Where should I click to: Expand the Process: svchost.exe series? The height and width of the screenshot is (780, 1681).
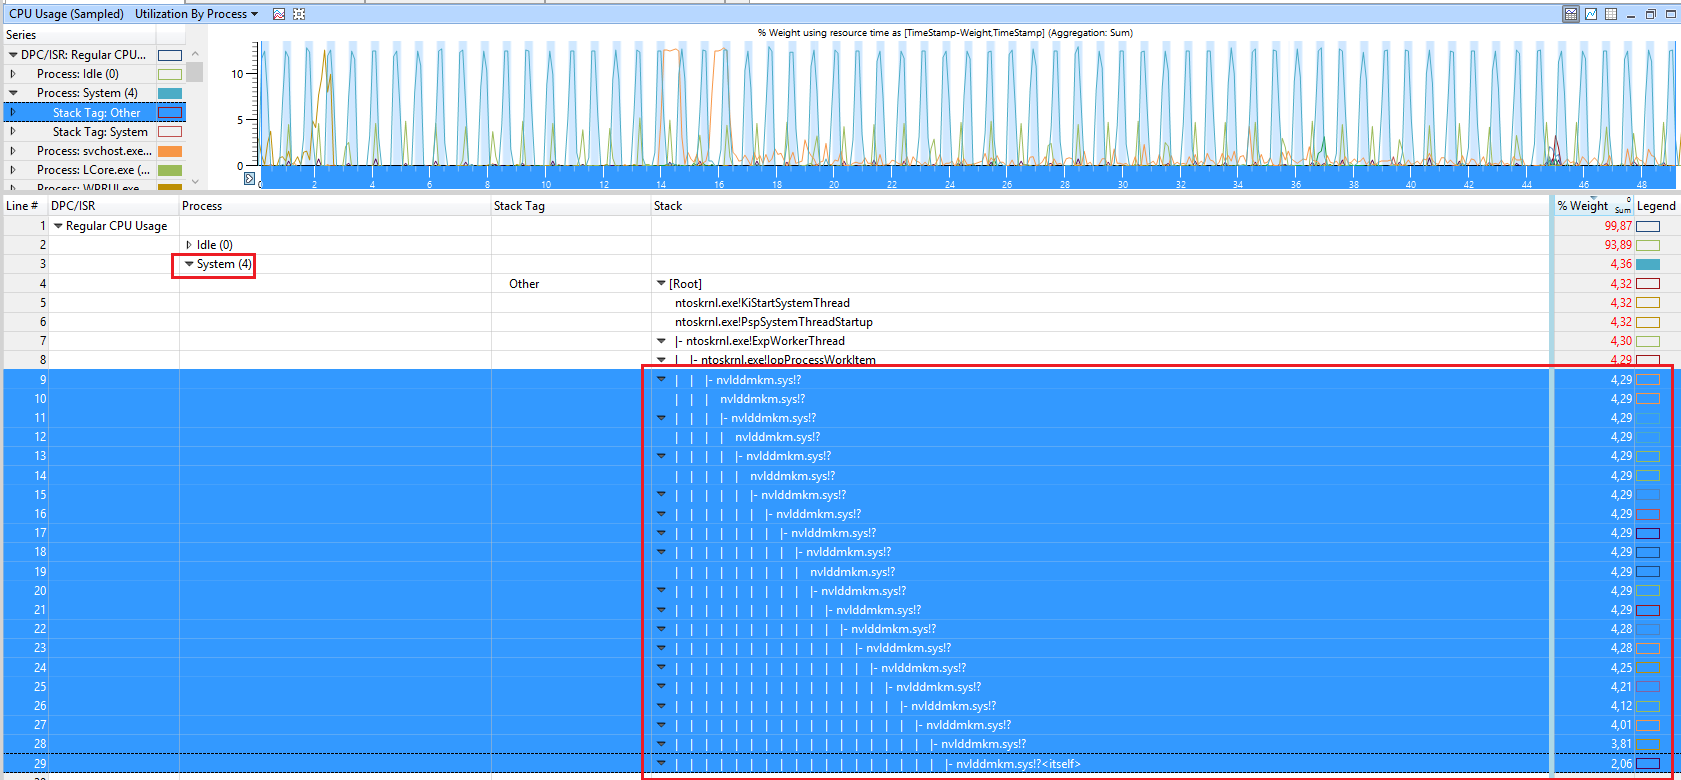(13, 151)
